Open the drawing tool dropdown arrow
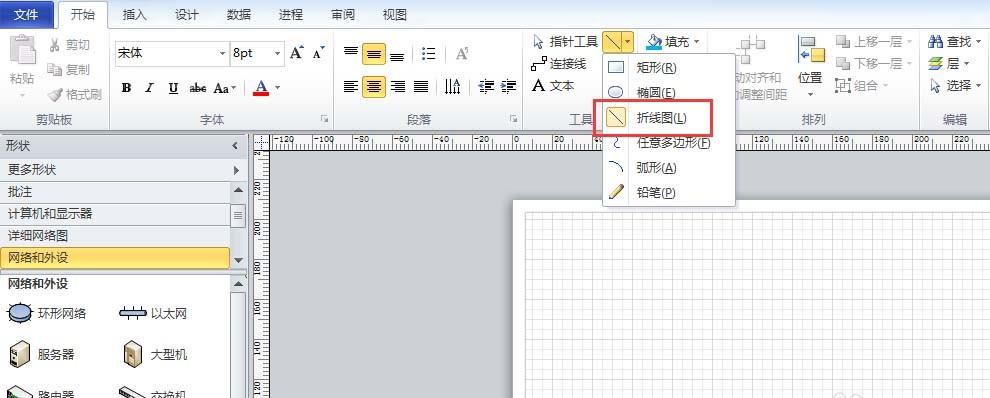Screen dimensions: 990x398 (x=628, y=42)
